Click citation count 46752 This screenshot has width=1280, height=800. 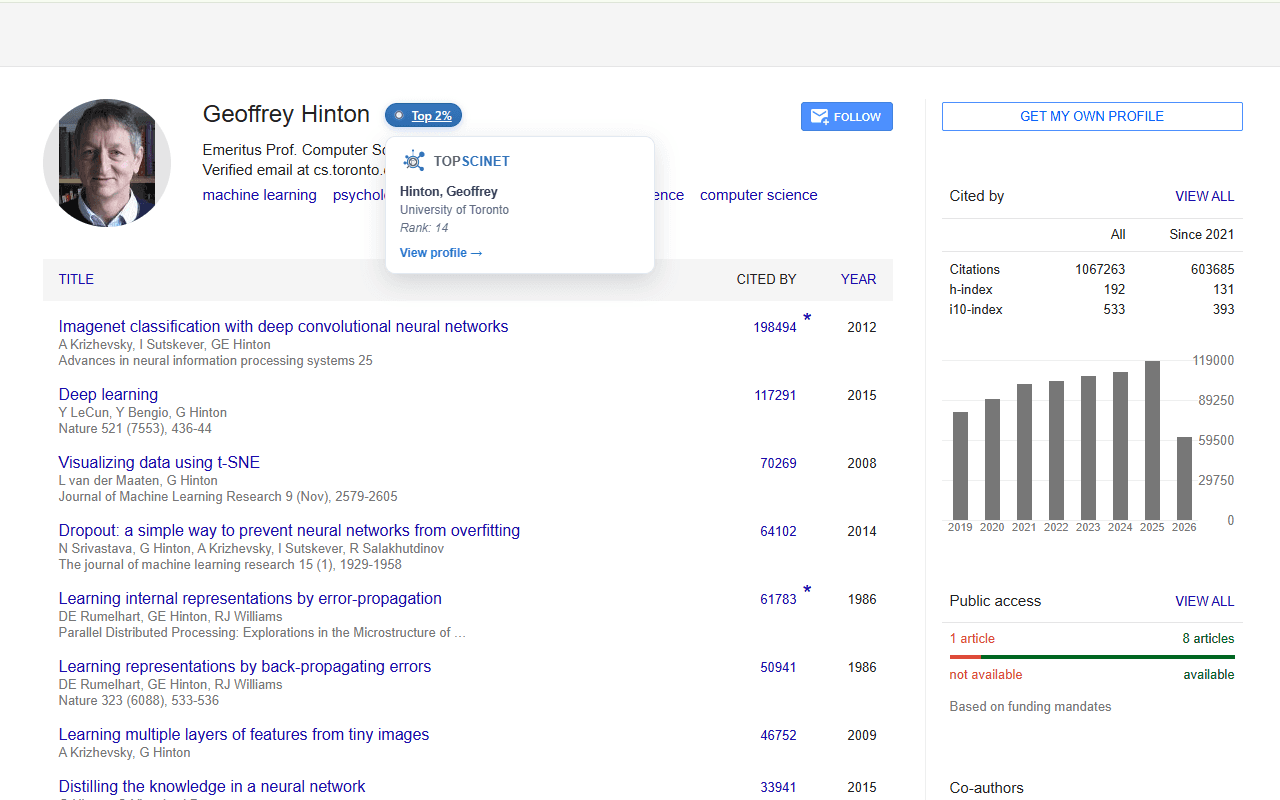(778, 735)
